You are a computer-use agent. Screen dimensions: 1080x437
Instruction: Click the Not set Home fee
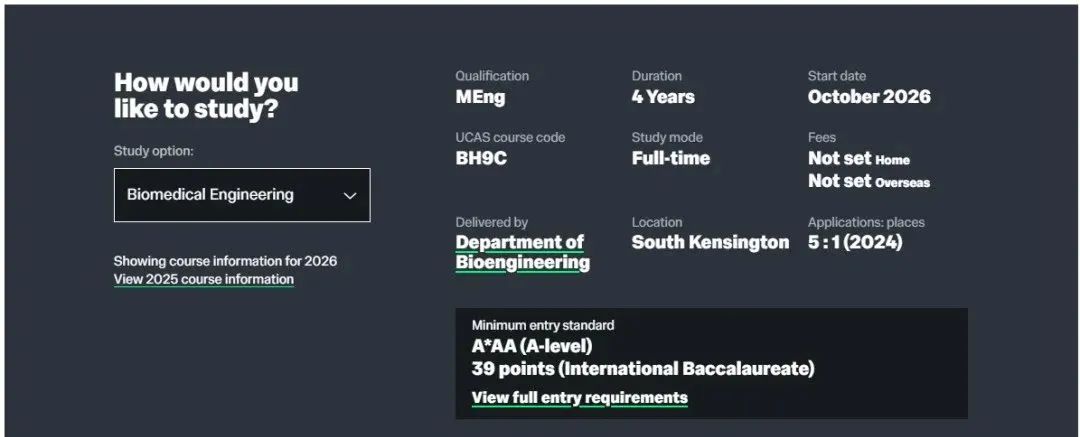[859, 159]
